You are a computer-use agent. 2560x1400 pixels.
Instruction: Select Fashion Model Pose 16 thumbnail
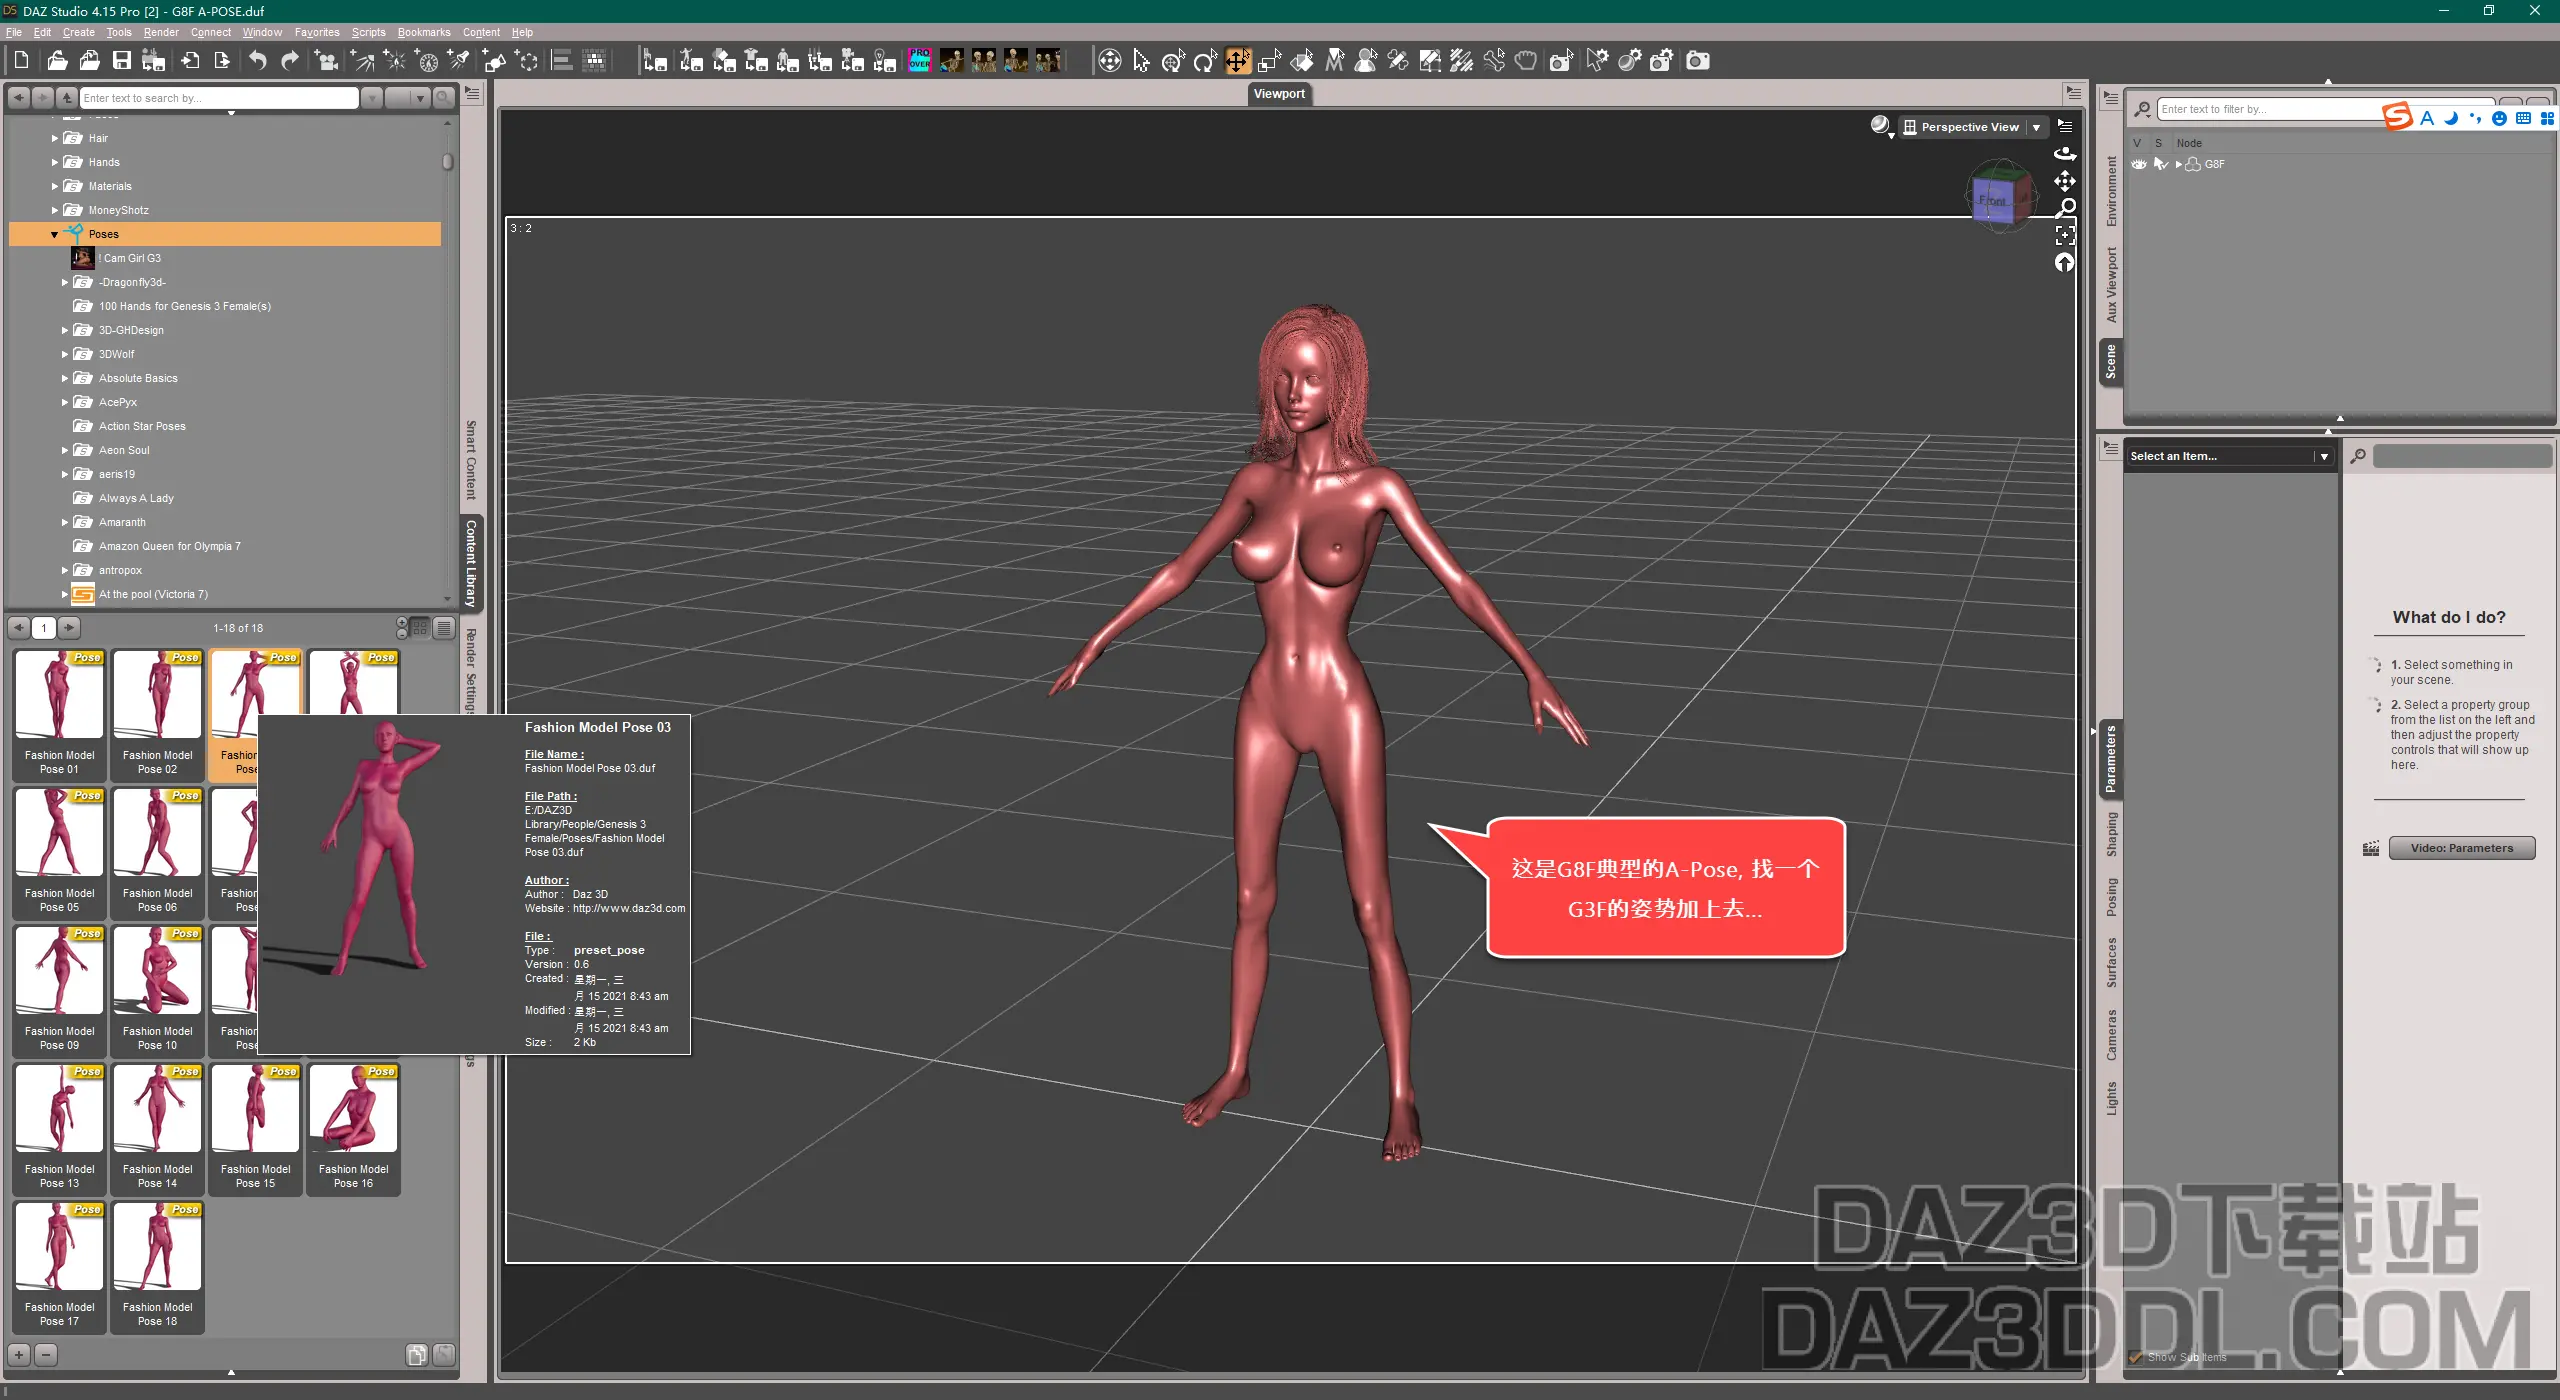353,1128
